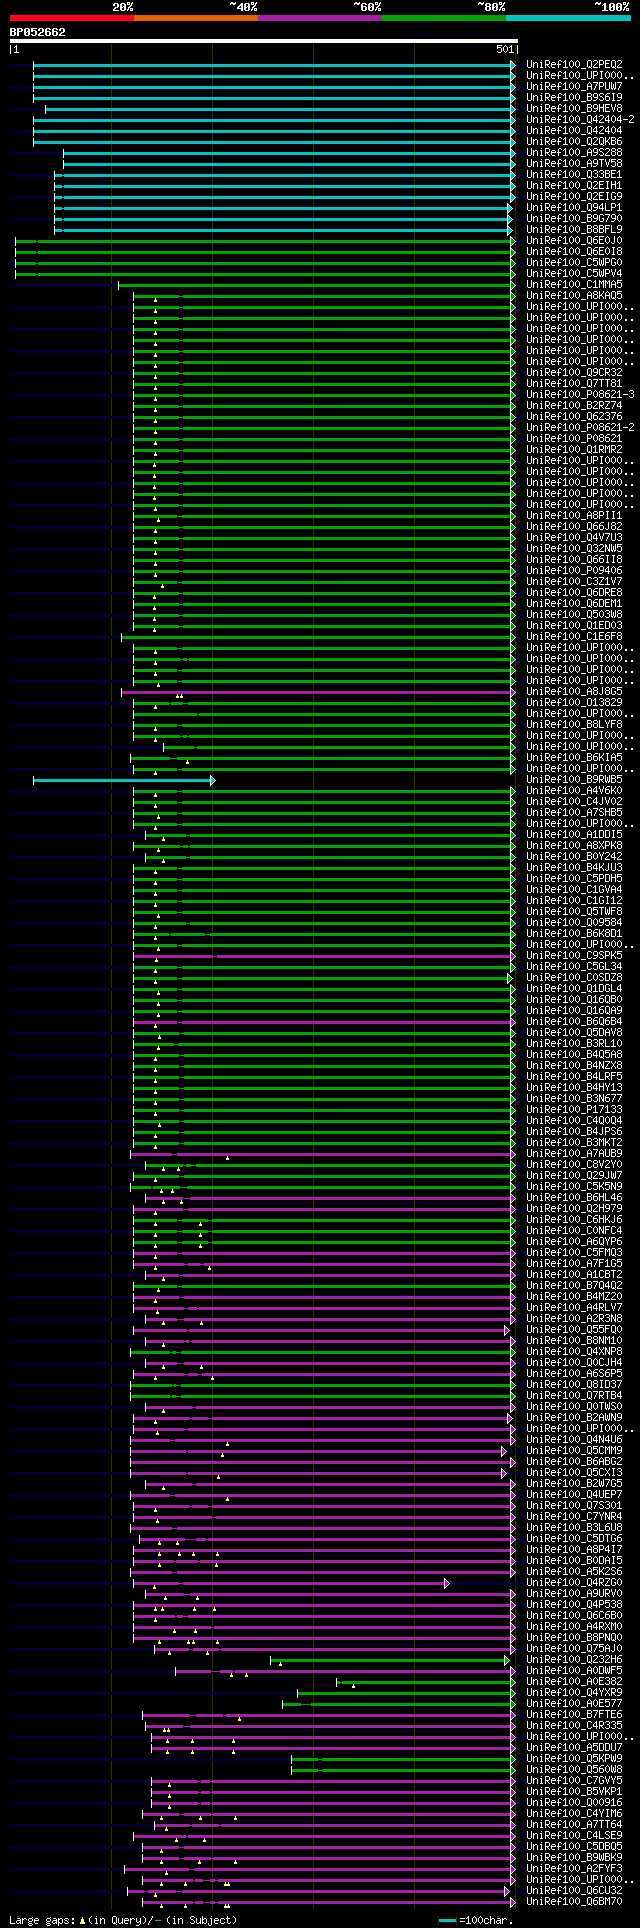Open hit UniRef100_Q42404-2
Screen dimensions: 640x1928
point(581,119)
